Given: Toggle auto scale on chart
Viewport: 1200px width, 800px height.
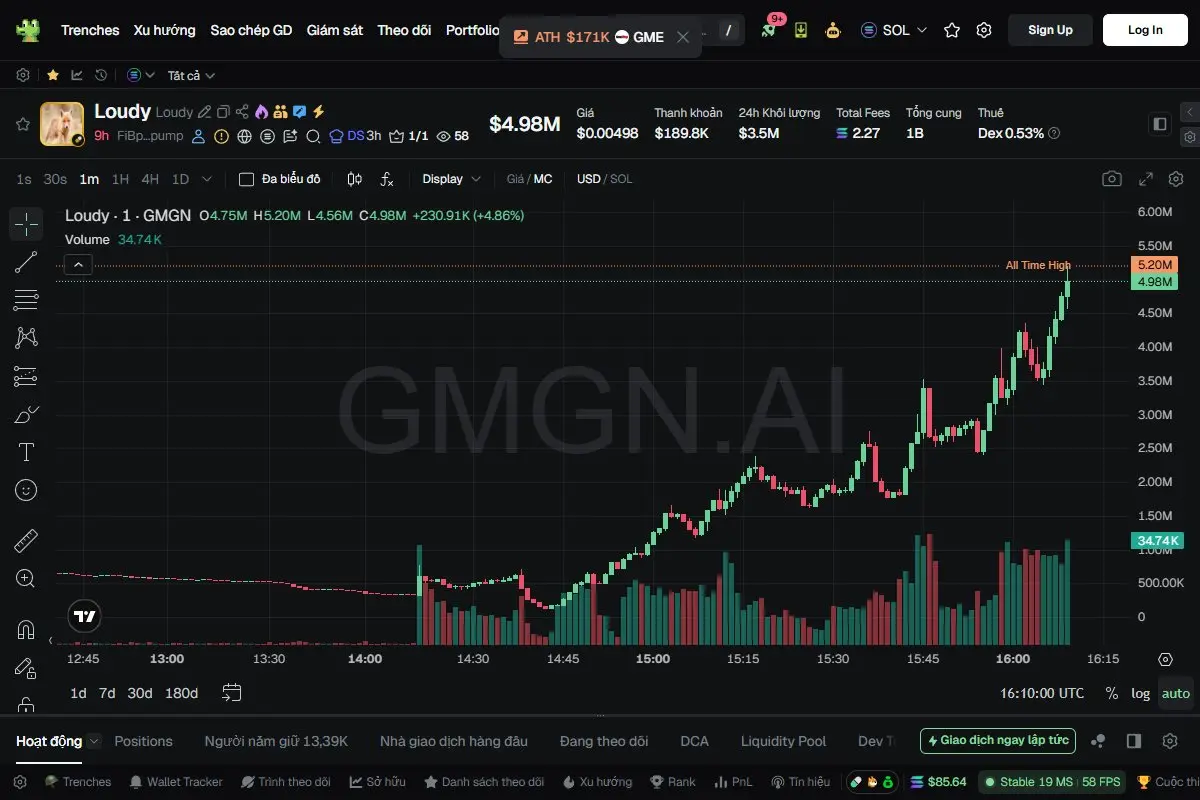Looking at the screenshot, I should click(1176, 693).
